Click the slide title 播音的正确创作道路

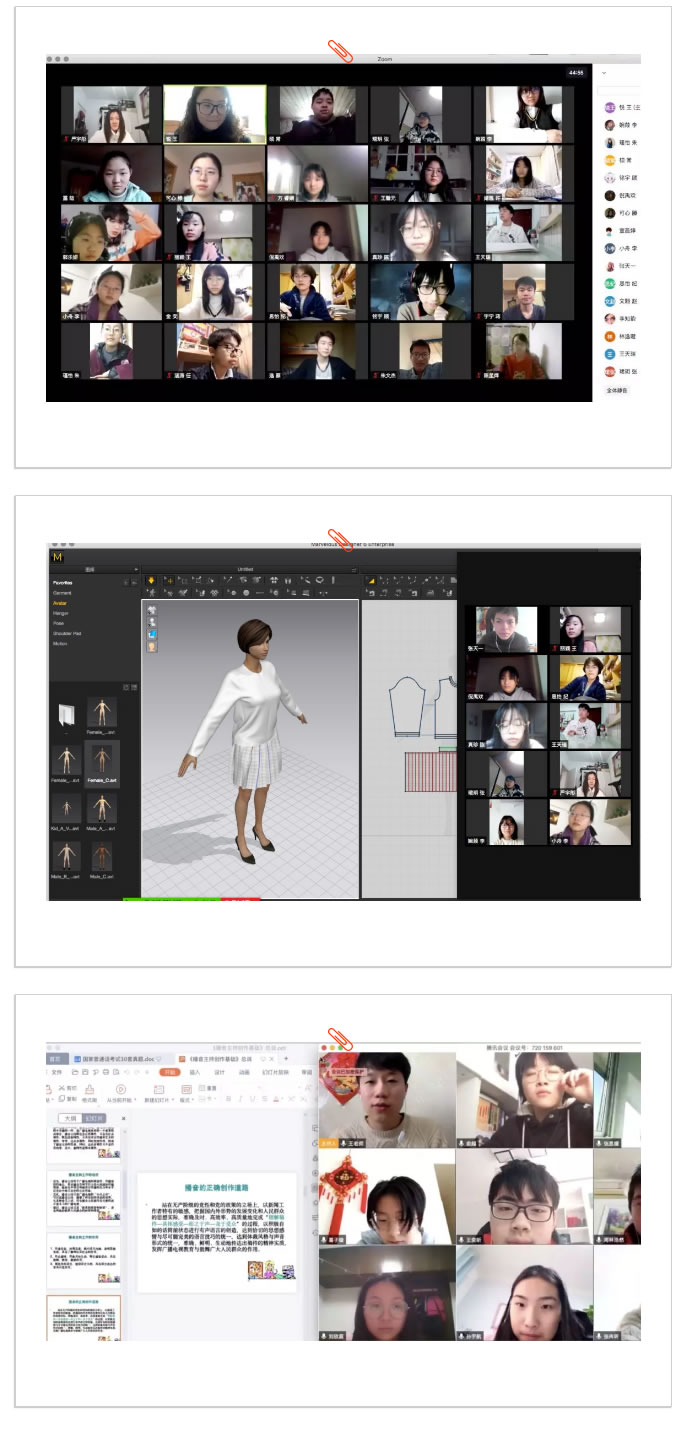click(216, 1186)
